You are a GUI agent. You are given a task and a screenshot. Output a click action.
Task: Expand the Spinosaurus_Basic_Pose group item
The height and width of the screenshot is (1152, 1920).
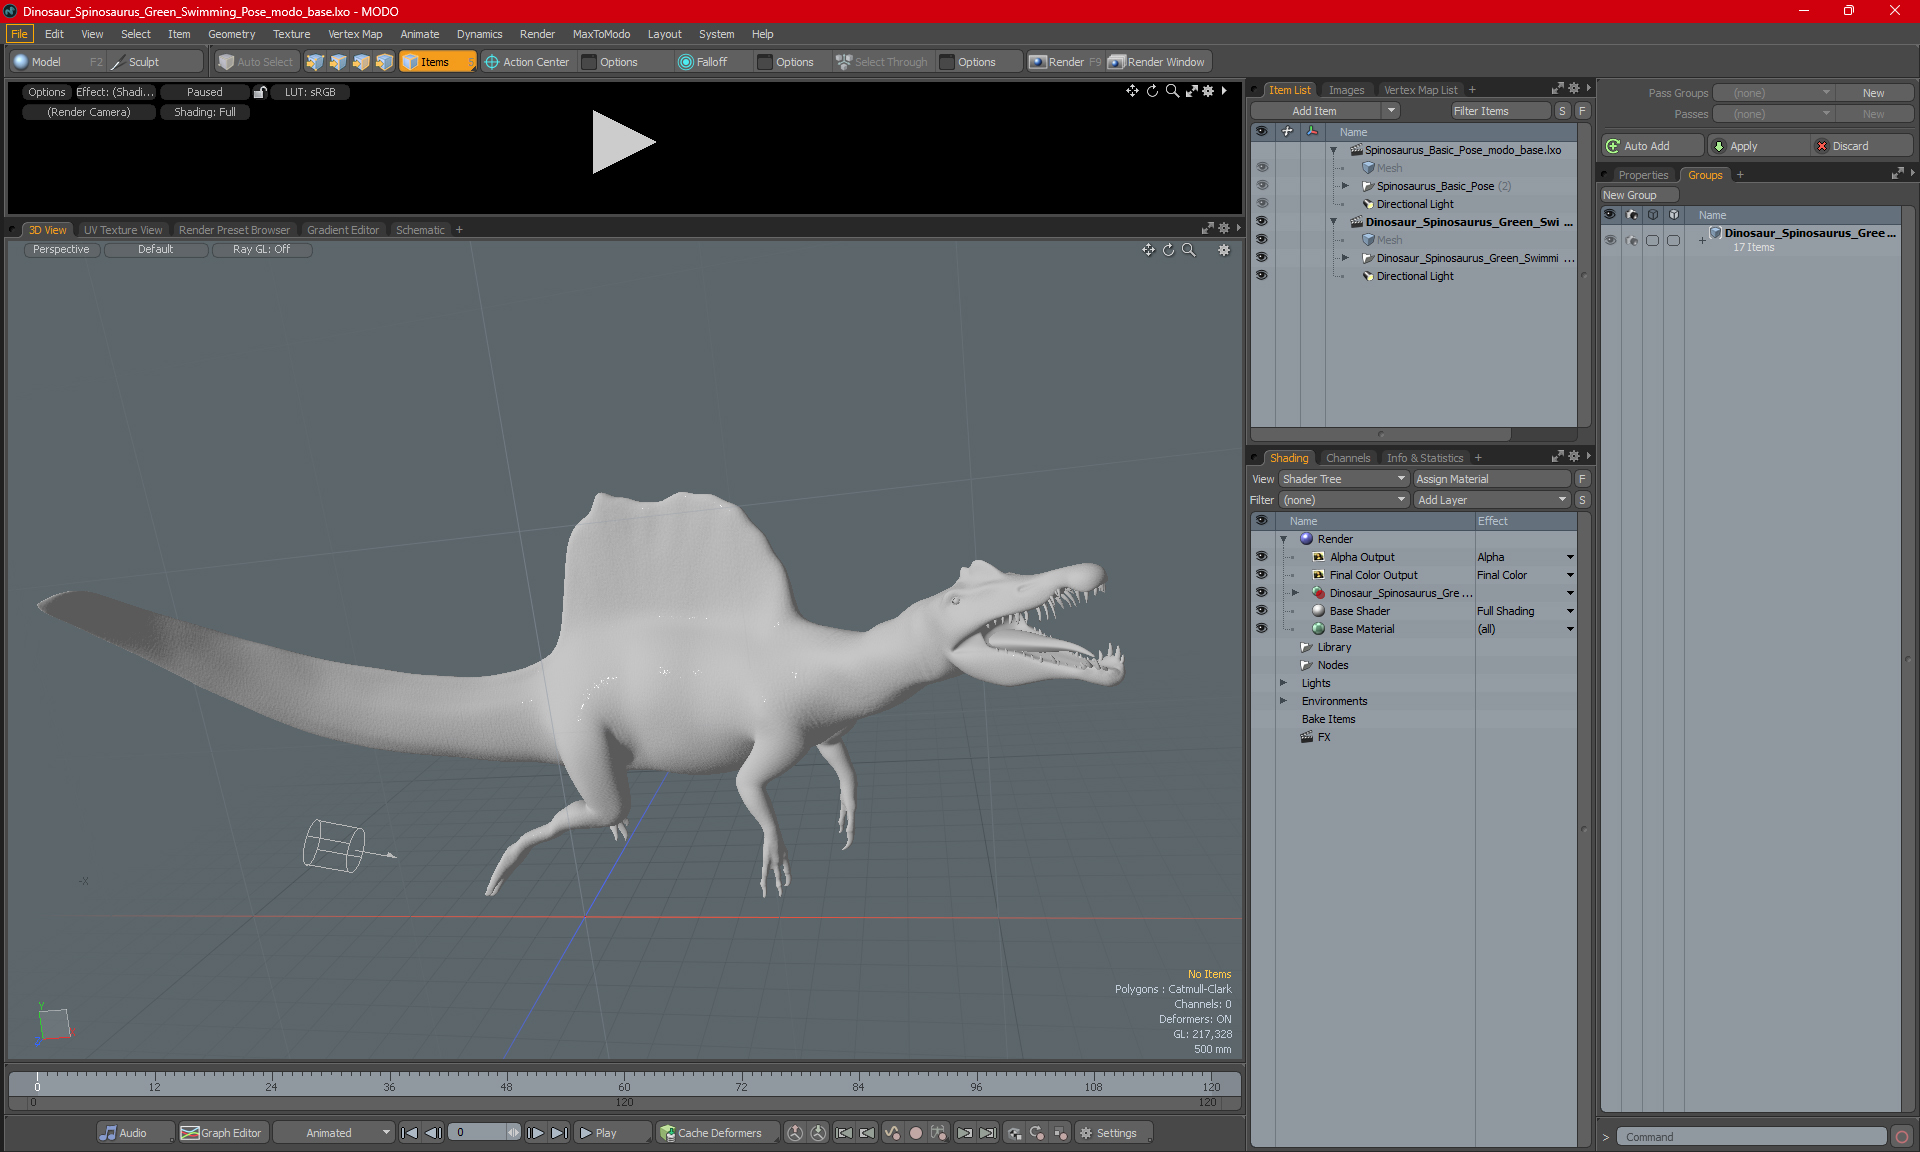(1345, 186)
